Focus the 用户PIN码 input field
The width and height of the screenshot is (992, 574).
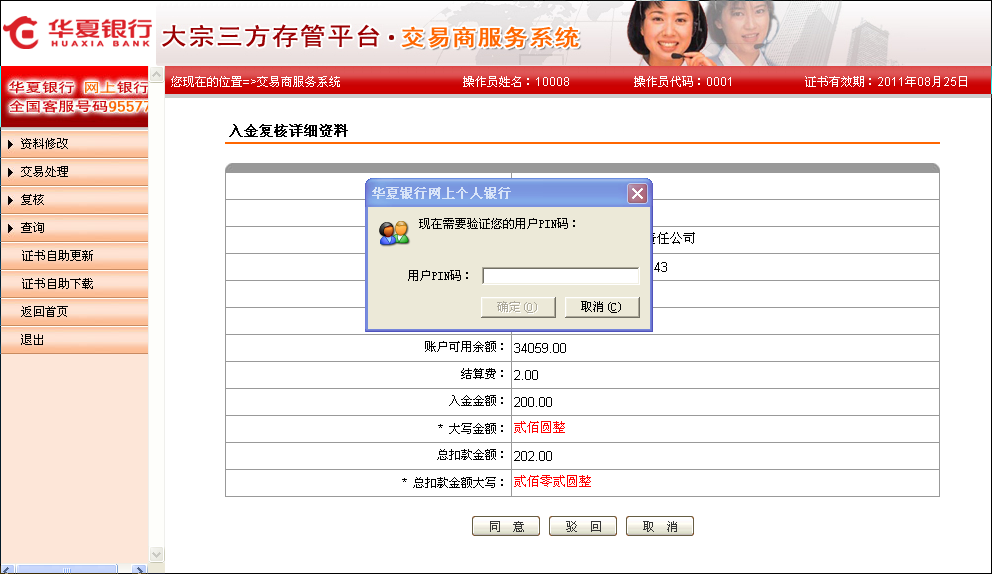[561, 276]
